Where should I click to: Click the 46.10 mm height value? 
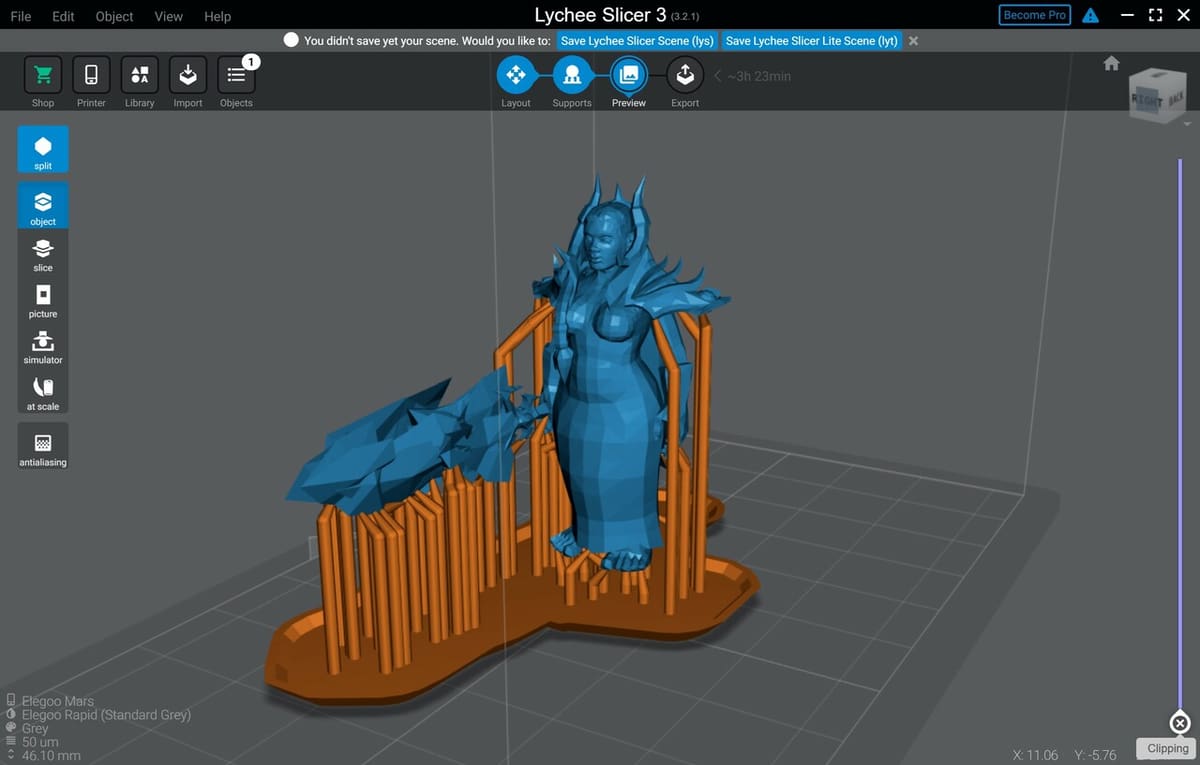(51, 756)
